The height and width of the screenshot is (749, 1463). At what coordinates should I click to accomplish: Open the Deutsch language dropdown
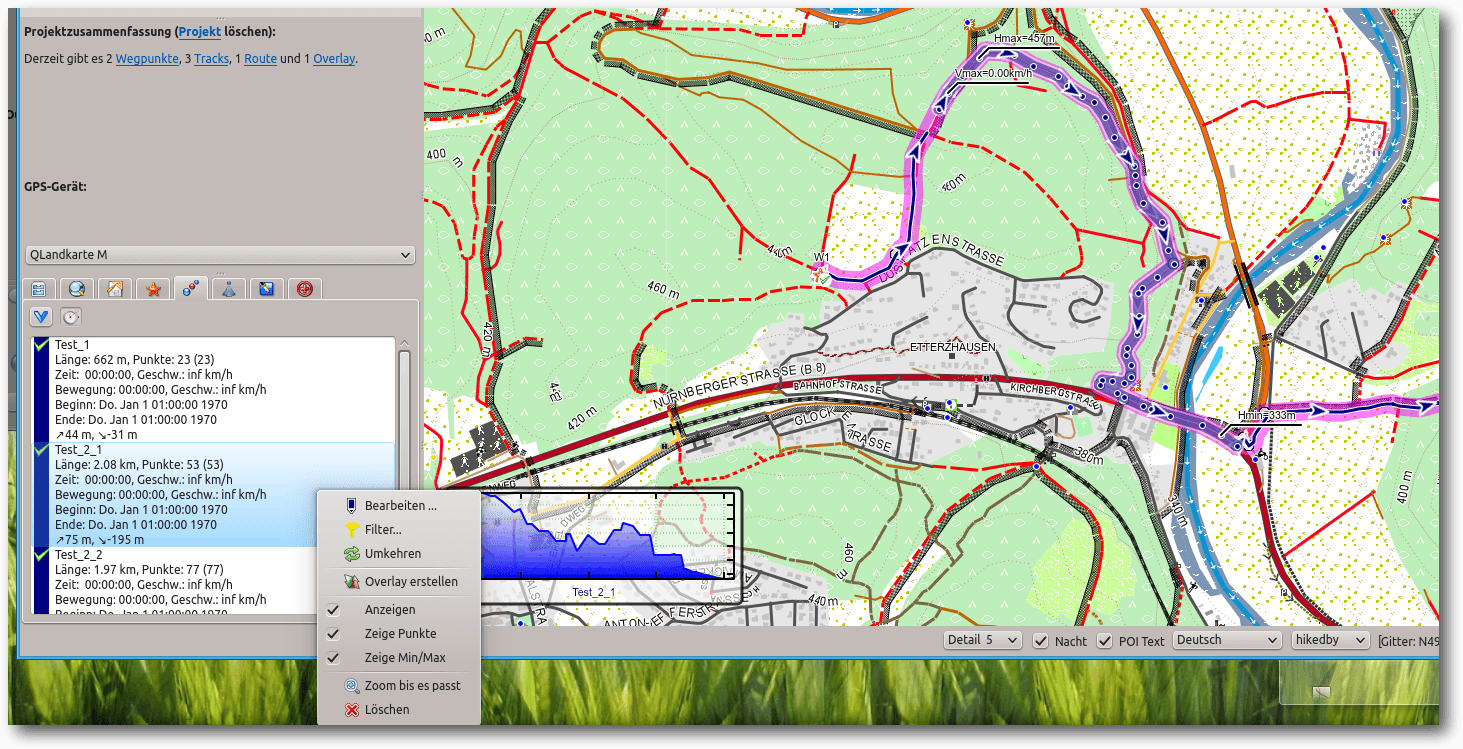(x=1227, y=640)
